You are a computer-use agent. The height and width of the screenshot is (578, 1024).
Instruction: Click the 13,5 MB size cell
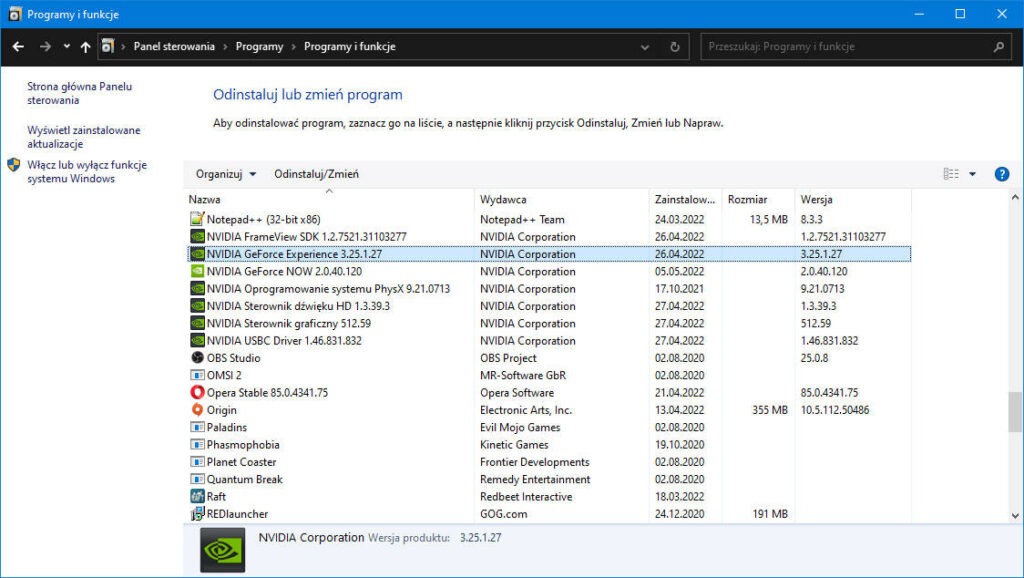click(769, 219)
